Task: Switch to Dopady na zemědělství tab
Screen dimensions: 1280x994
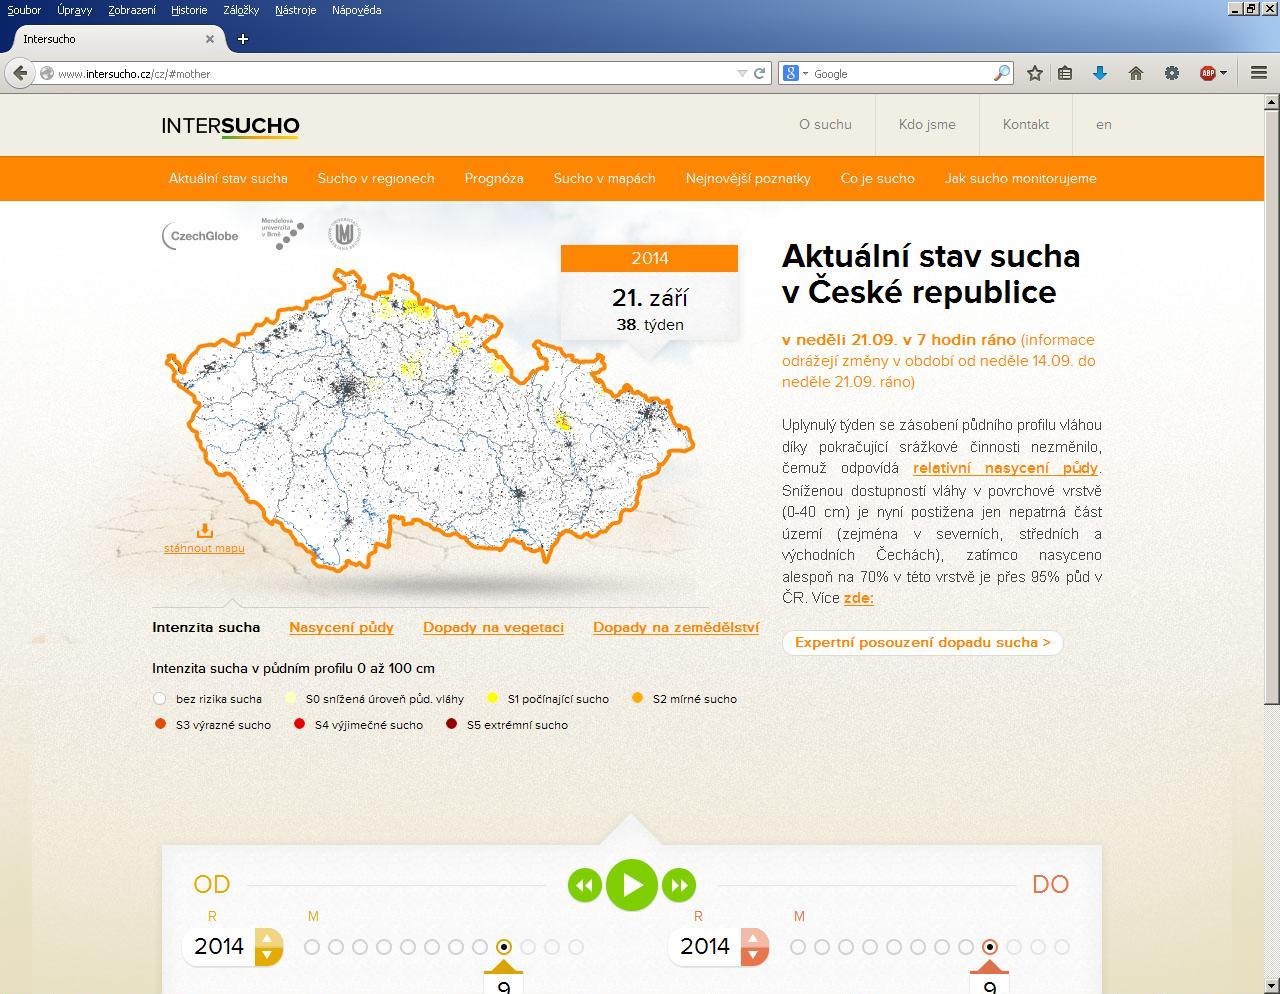Action: (x=676, y=628)
